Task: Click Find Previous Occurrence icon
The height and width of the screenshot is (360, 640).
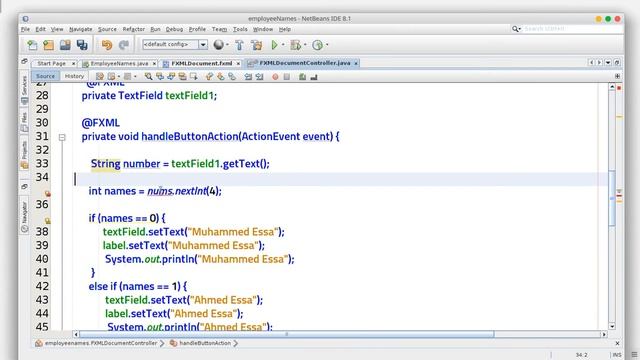Action: click(160, 76)
